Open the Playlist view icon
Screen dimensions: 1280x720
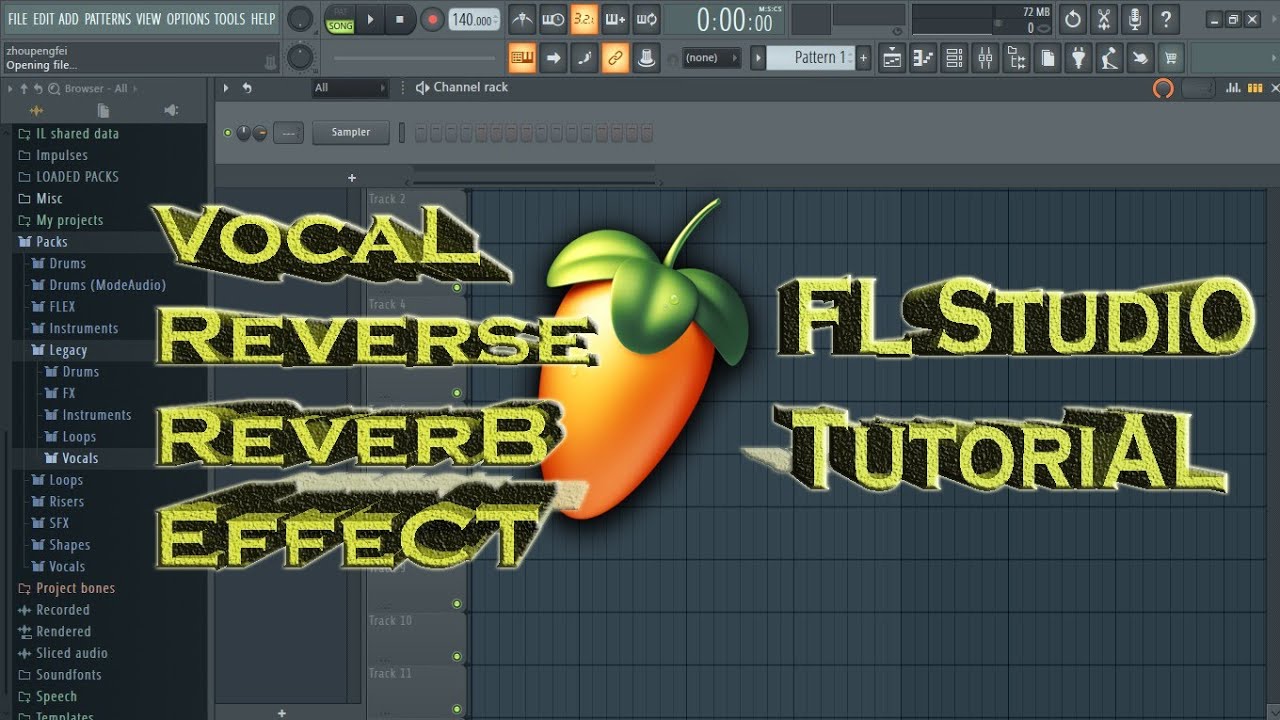click(892, 58)
